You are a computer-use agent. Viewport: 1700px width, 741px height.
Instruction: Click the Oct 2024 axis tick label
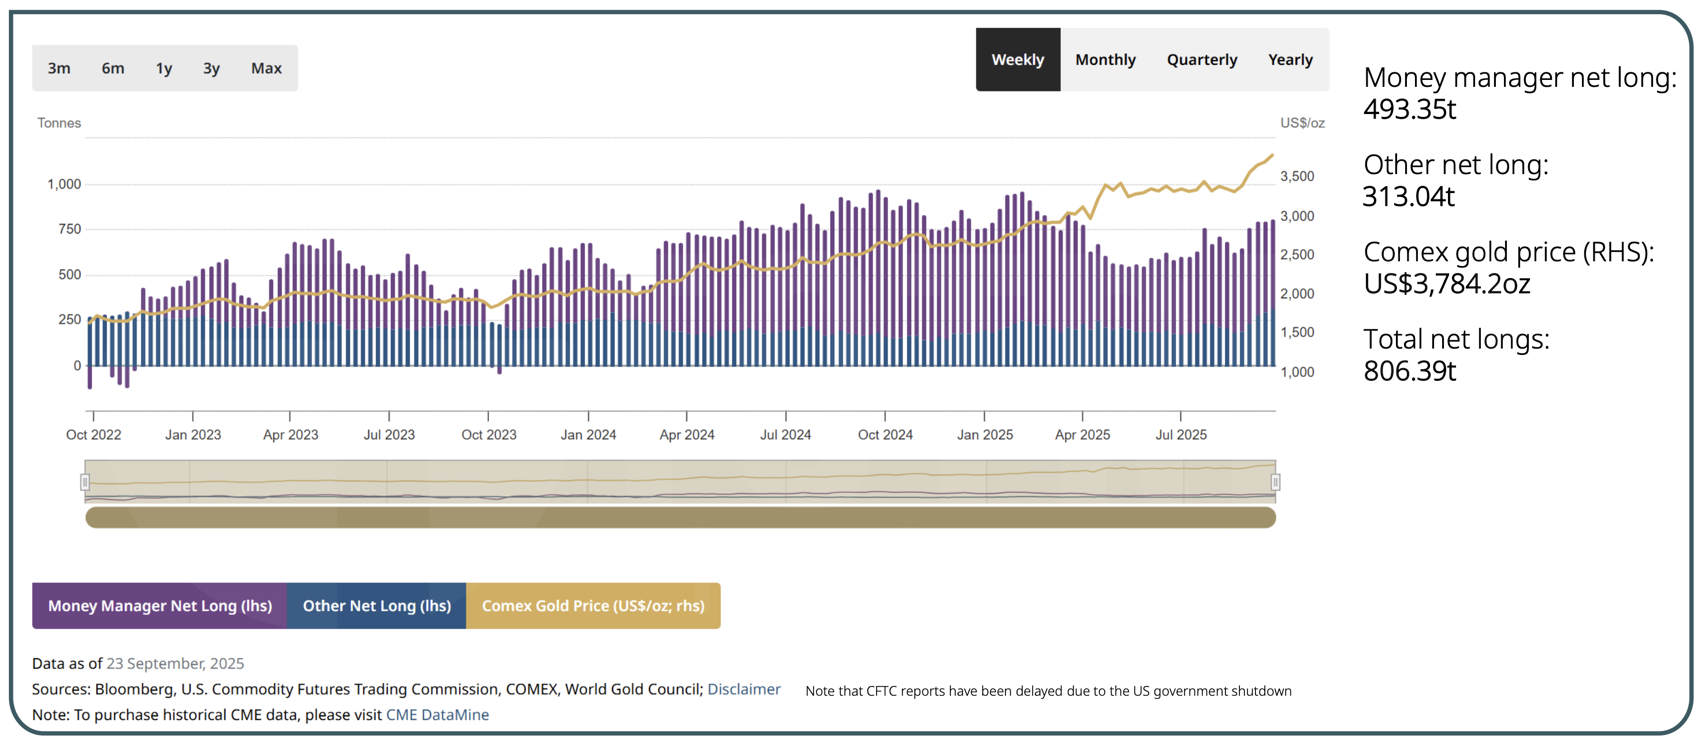[x=885, y=435]
